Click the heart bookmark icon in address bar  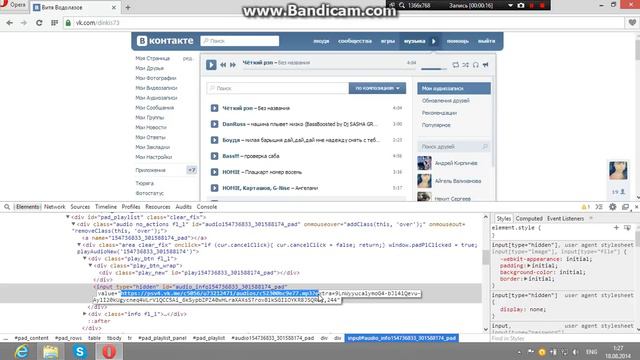(632, 23)
